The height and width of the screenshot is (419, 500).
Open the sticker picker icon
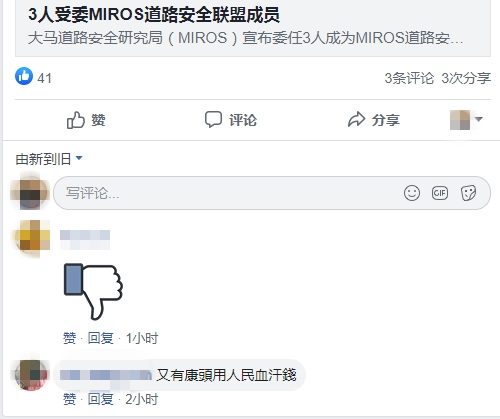click(468, 193)
